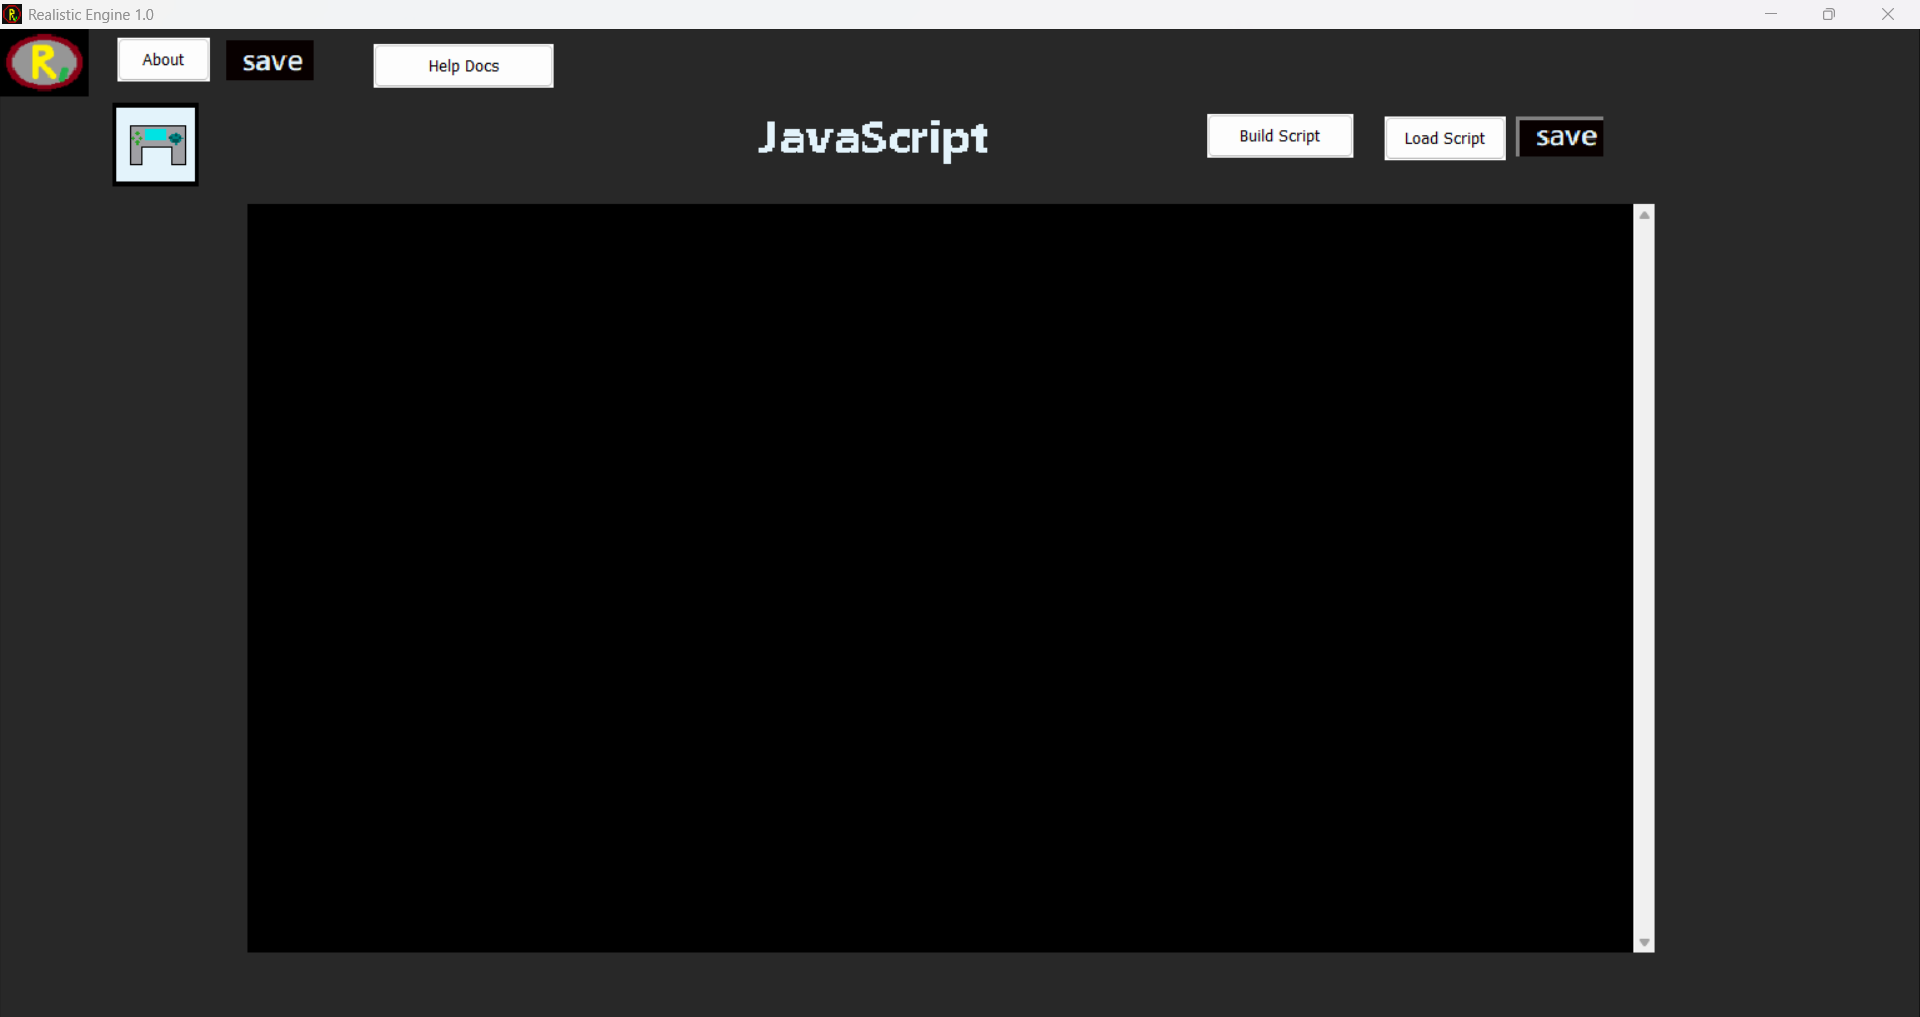This screenshot has width=1920, height=1017.
Task: Open Help Docs
Action: [463, 66]
